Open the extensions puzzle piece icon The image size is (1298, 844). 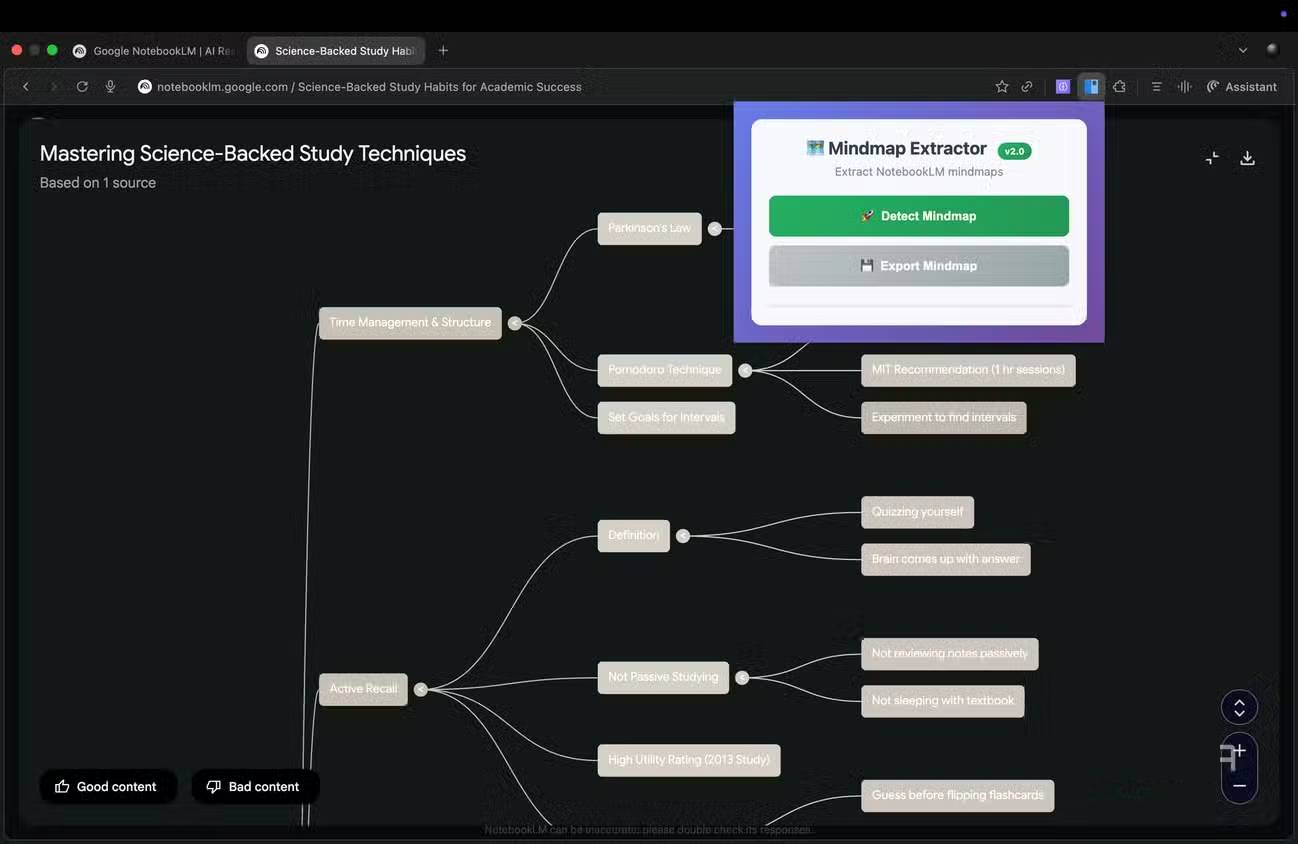tap(1120, 87)
